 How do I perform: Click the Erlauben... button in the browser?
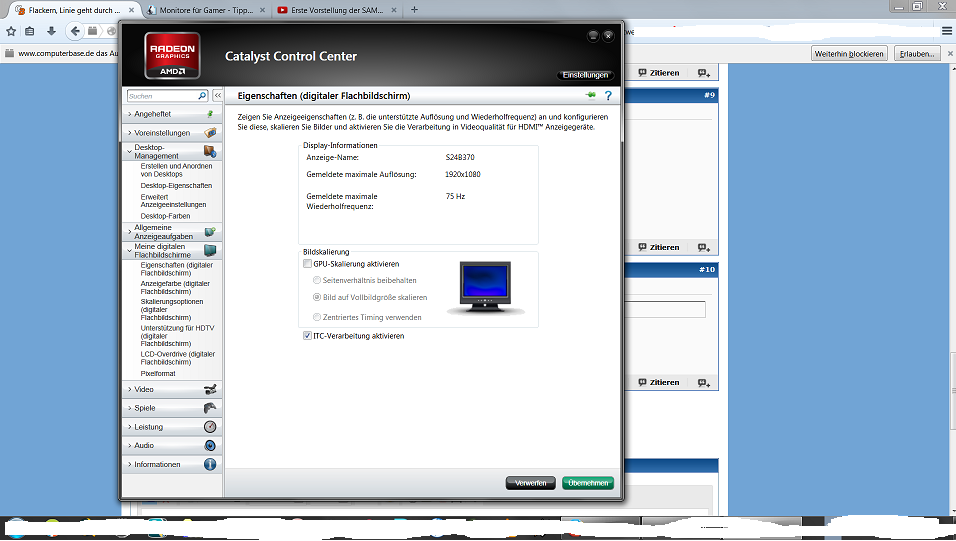[917, 54]
